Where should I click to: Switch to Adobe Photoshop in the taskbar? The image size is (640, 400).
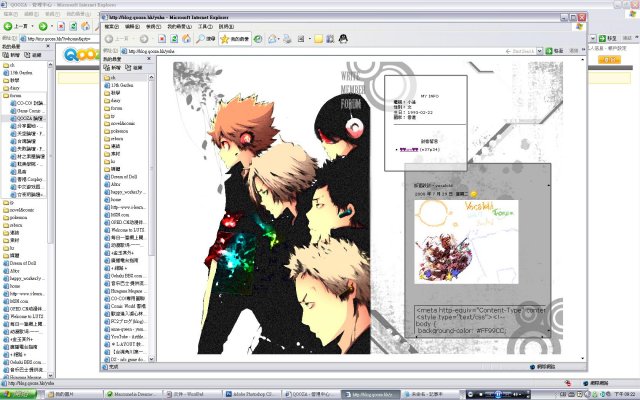click(251, 394)
